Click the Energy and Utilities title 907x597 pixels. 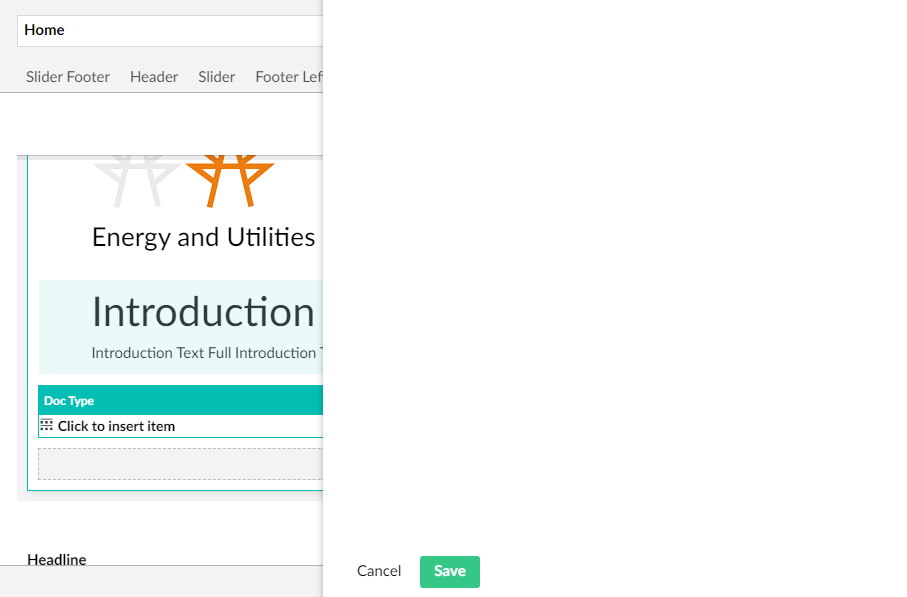[203, 237]
